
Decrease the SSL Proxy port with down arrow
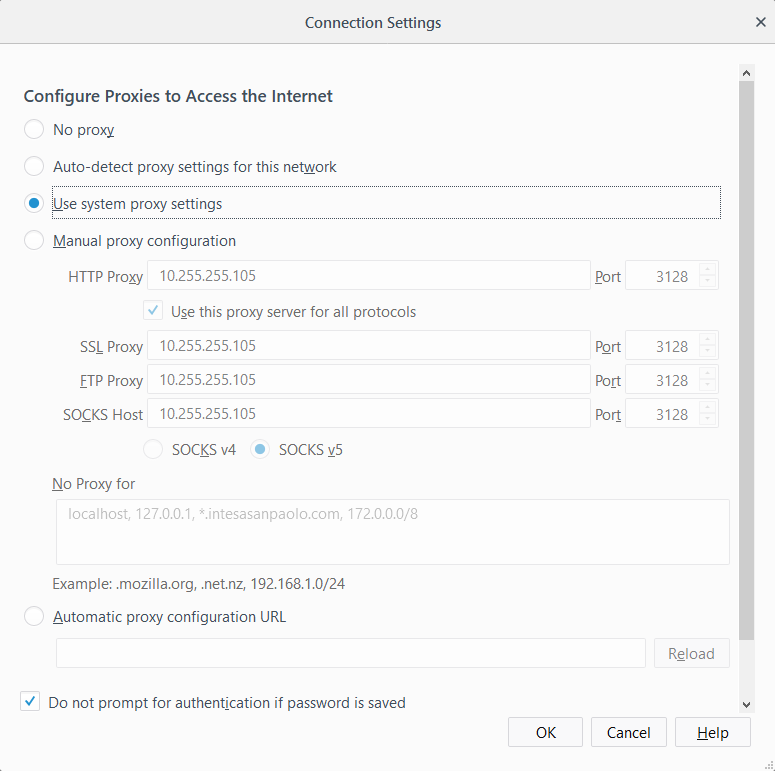(707, 351)
